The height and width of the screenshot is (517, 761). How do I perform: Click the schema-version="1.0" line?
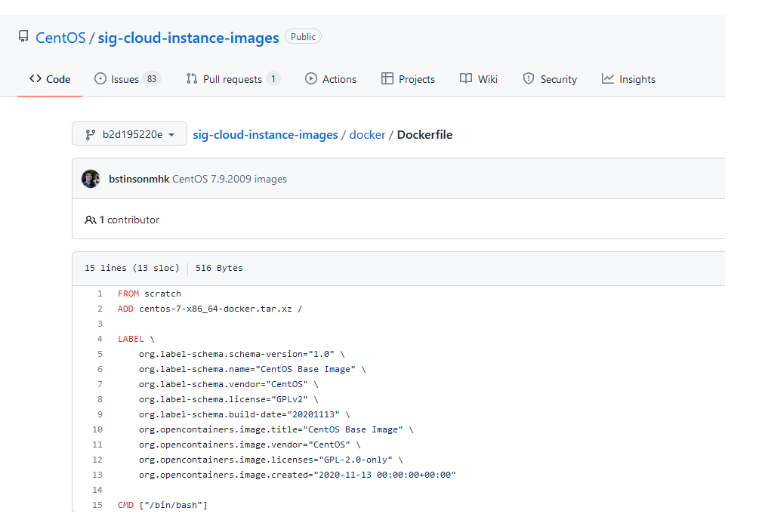(242, 354)
